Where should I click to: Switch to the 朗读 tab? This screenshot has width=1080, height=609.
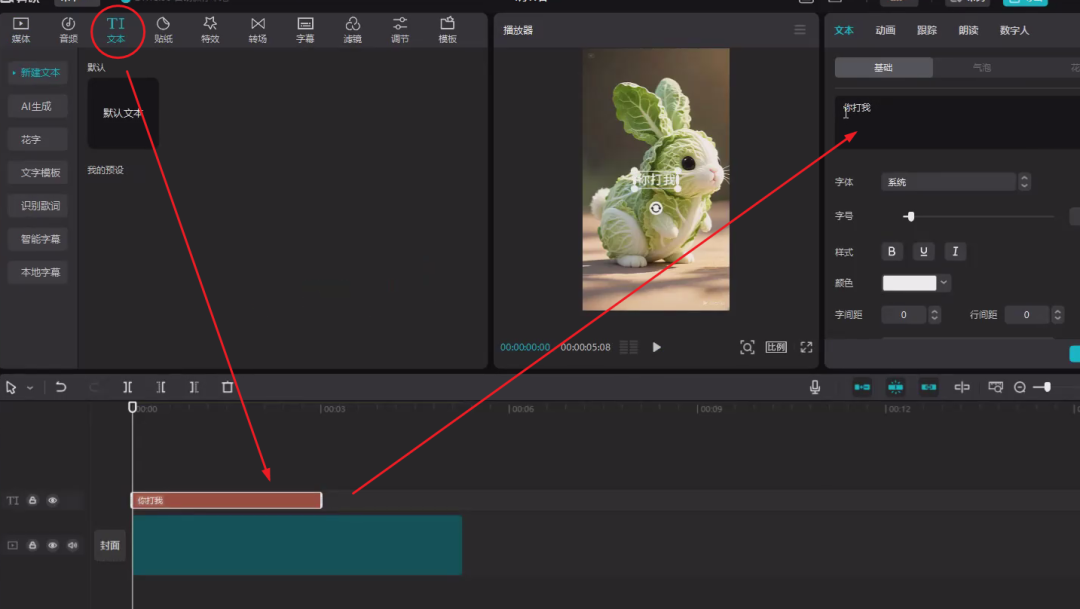[968, 30]
